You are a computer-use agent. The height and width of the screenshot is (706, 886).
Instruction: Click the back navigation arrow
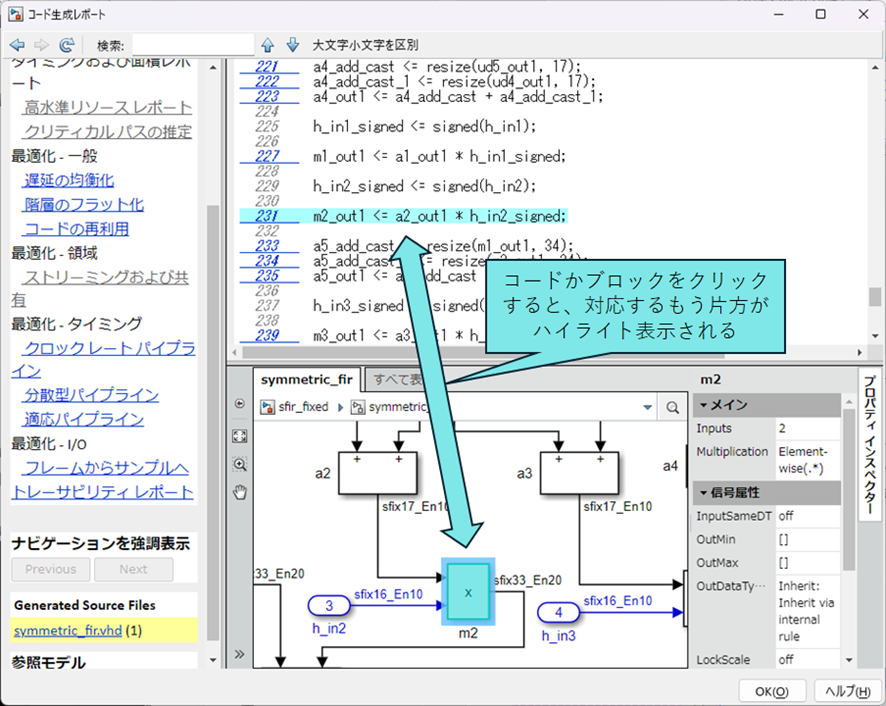point(17,45)
